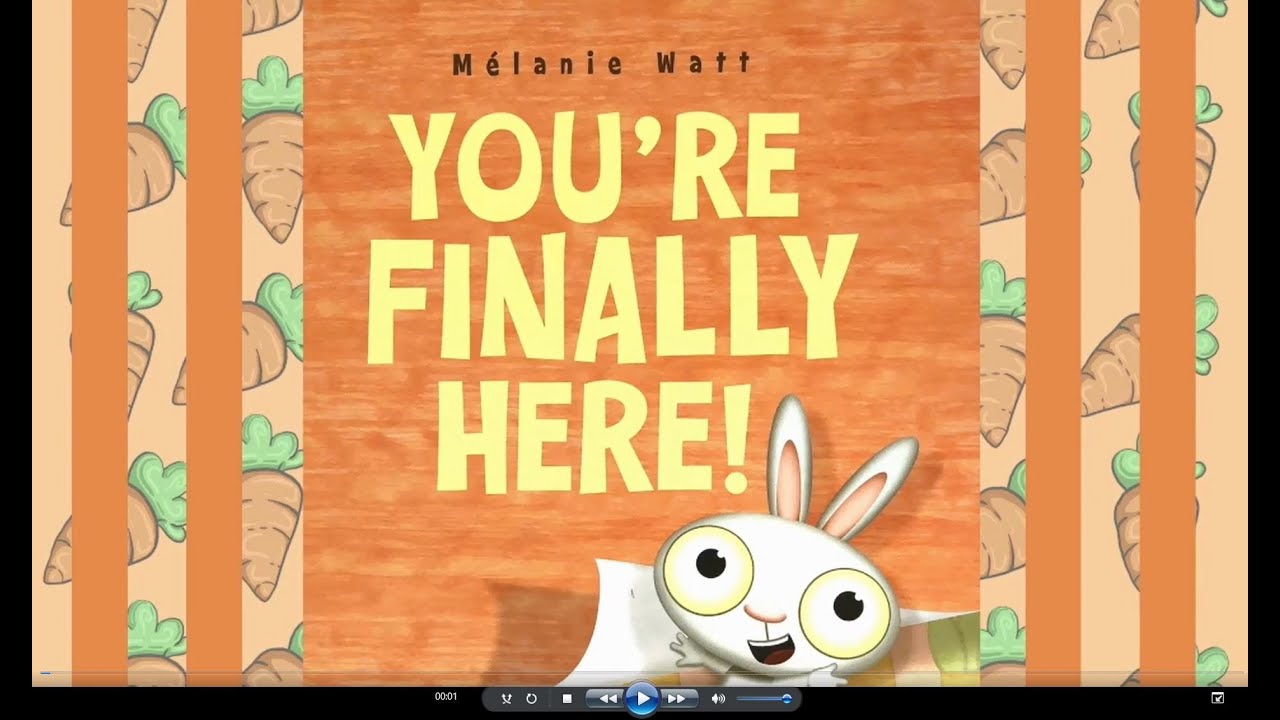Click the rewind/previous button
This screenshot has height=720, width=1280.
click(x=606, y=698)
